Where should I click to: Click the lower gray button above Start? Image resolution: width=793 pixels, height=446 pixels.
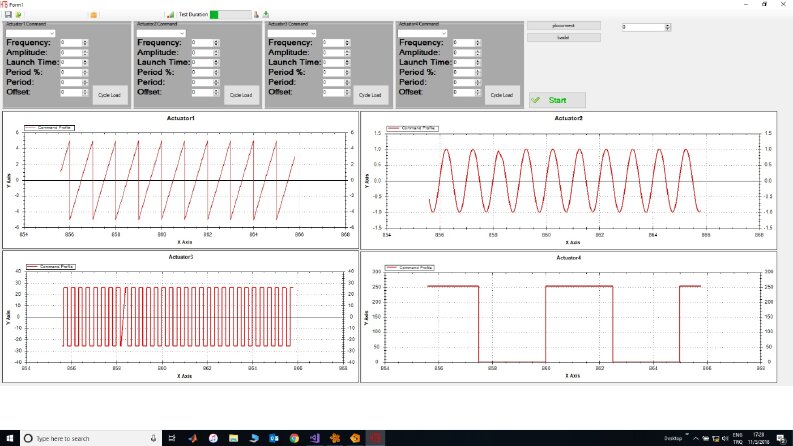pyautogui.click(x=563, y=37)
